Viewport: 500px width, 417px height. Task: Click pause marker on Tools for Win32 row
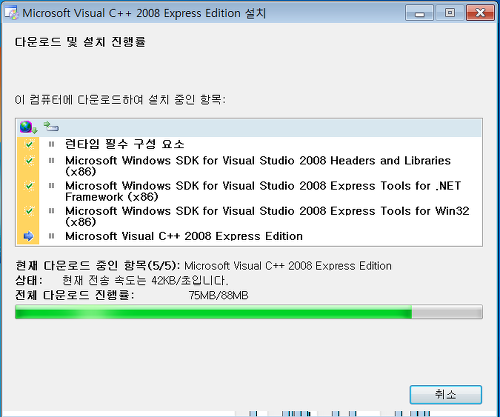coord(51,211)
